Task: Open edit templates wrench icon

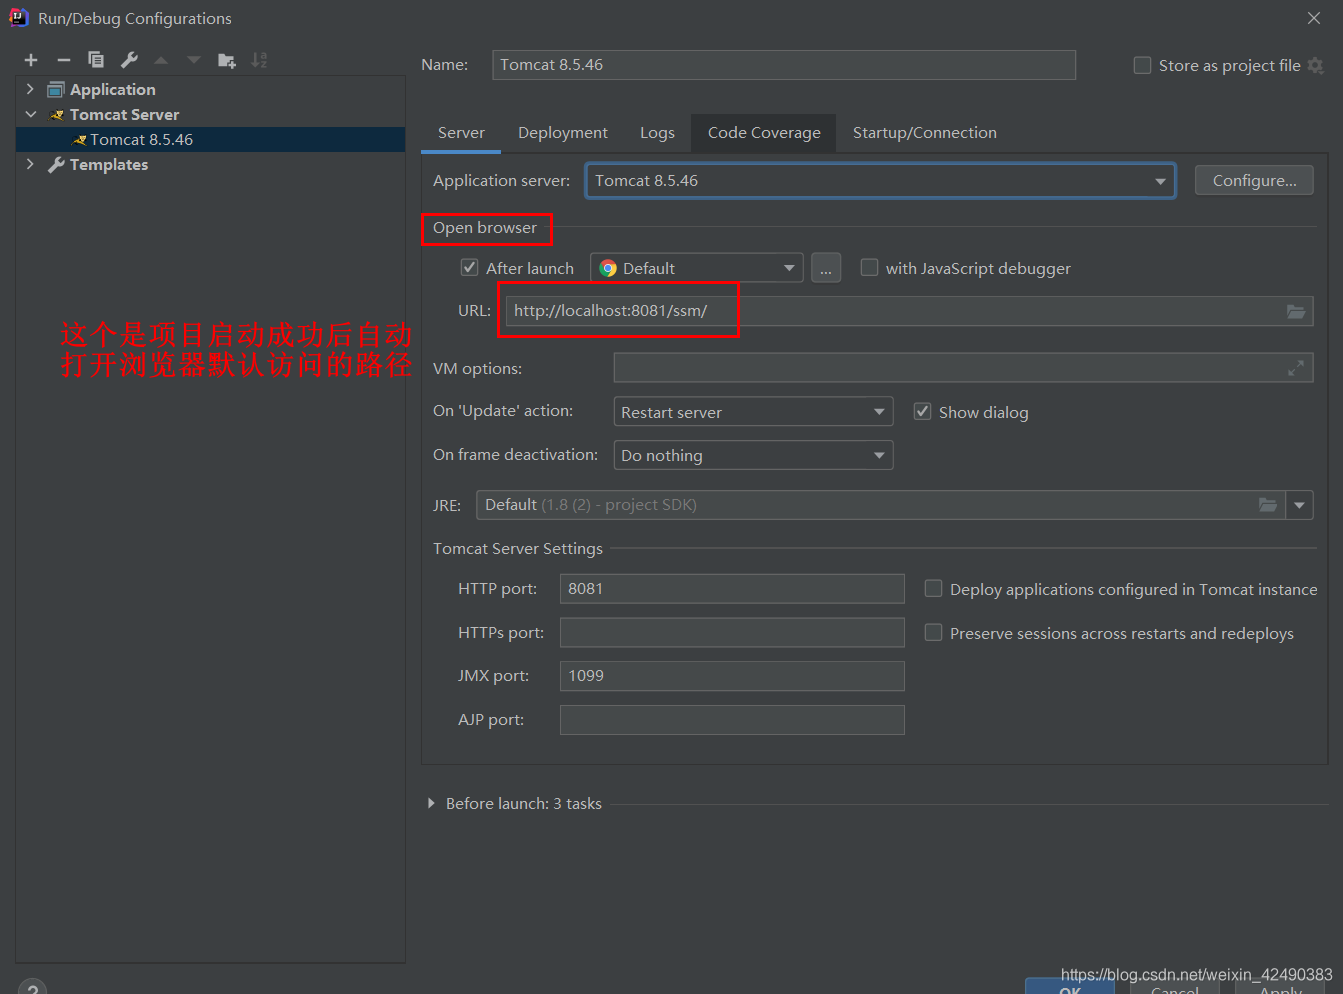Action: 129,60
